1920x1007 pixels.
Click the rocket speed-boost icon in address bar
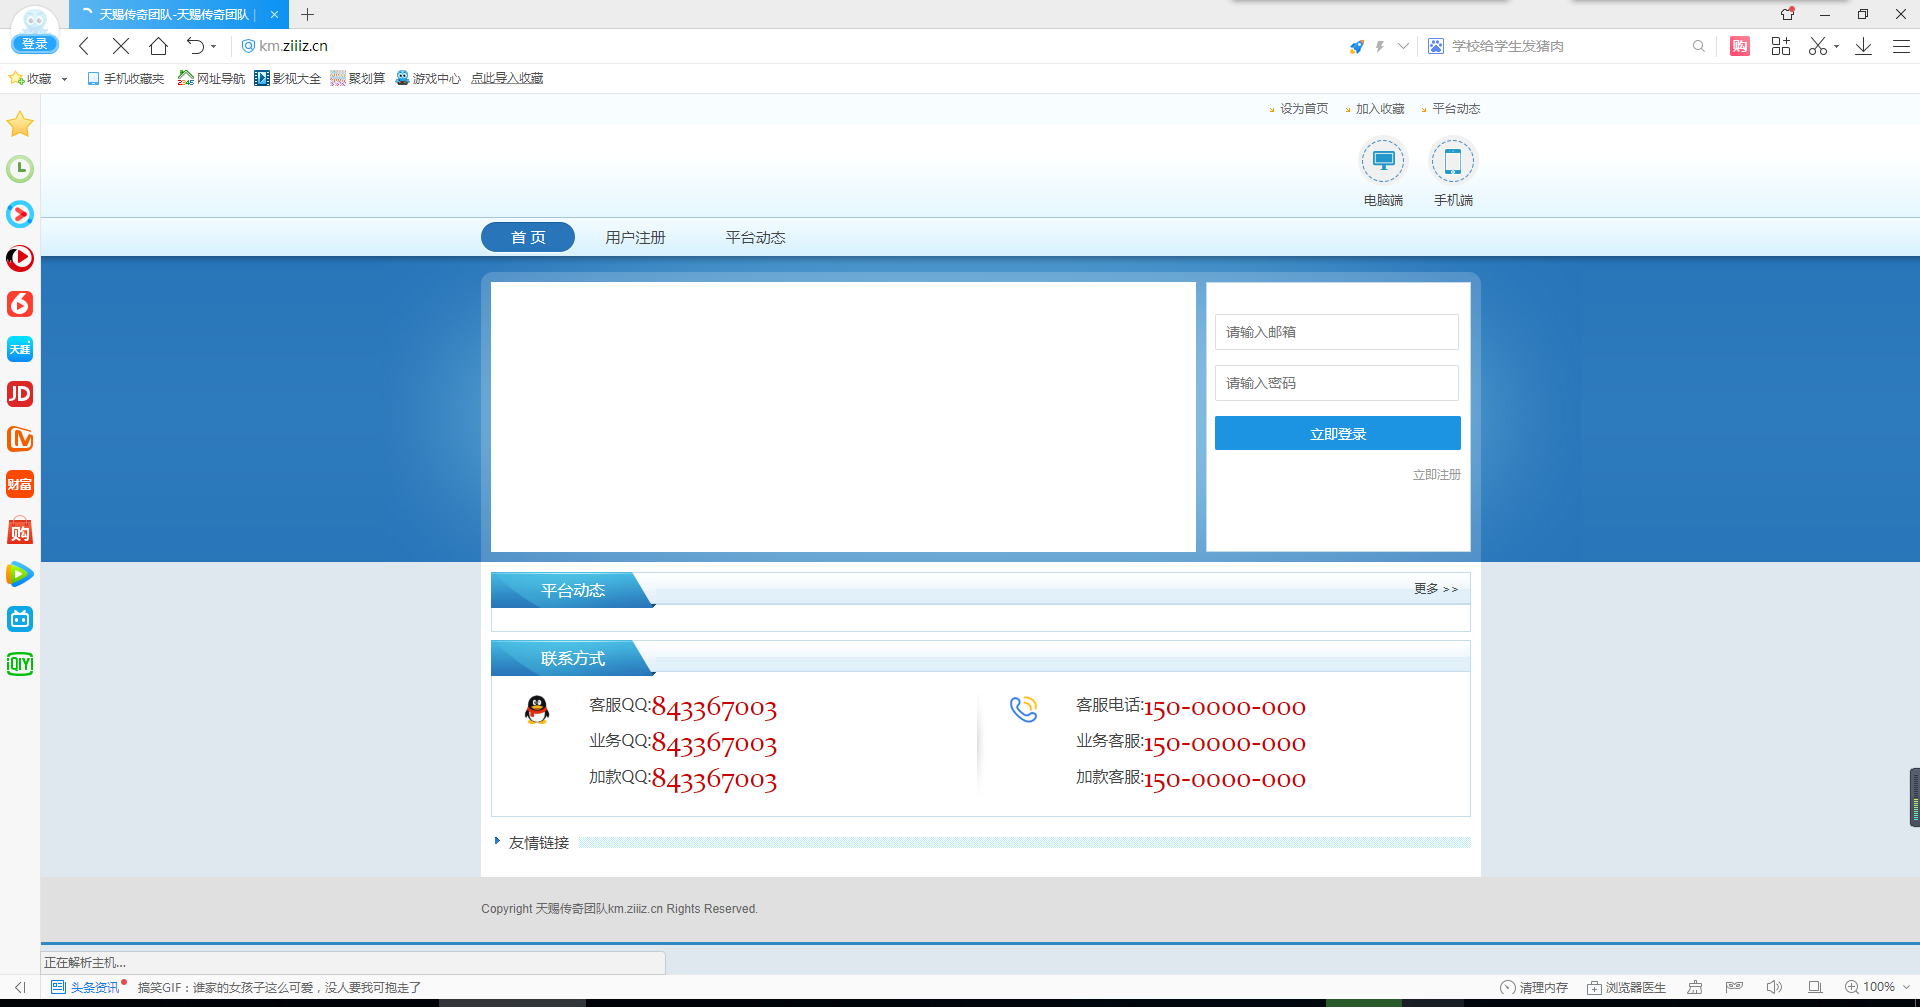[1356, 46]
